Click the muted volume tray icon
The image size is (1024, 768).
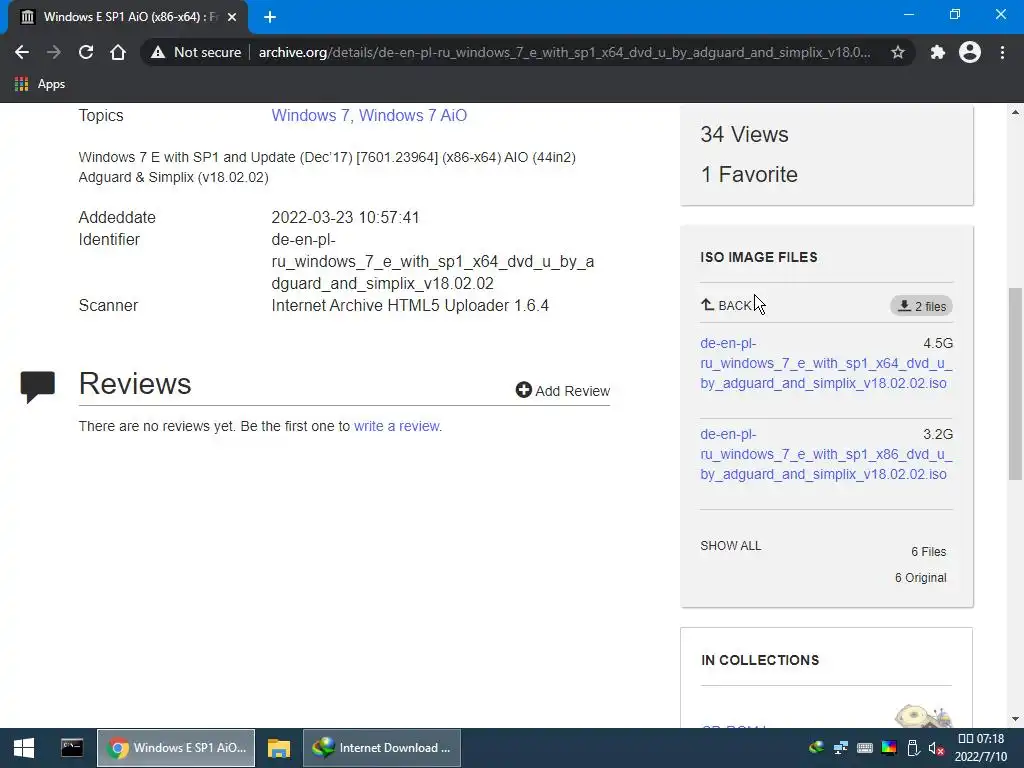coord(937,748)
